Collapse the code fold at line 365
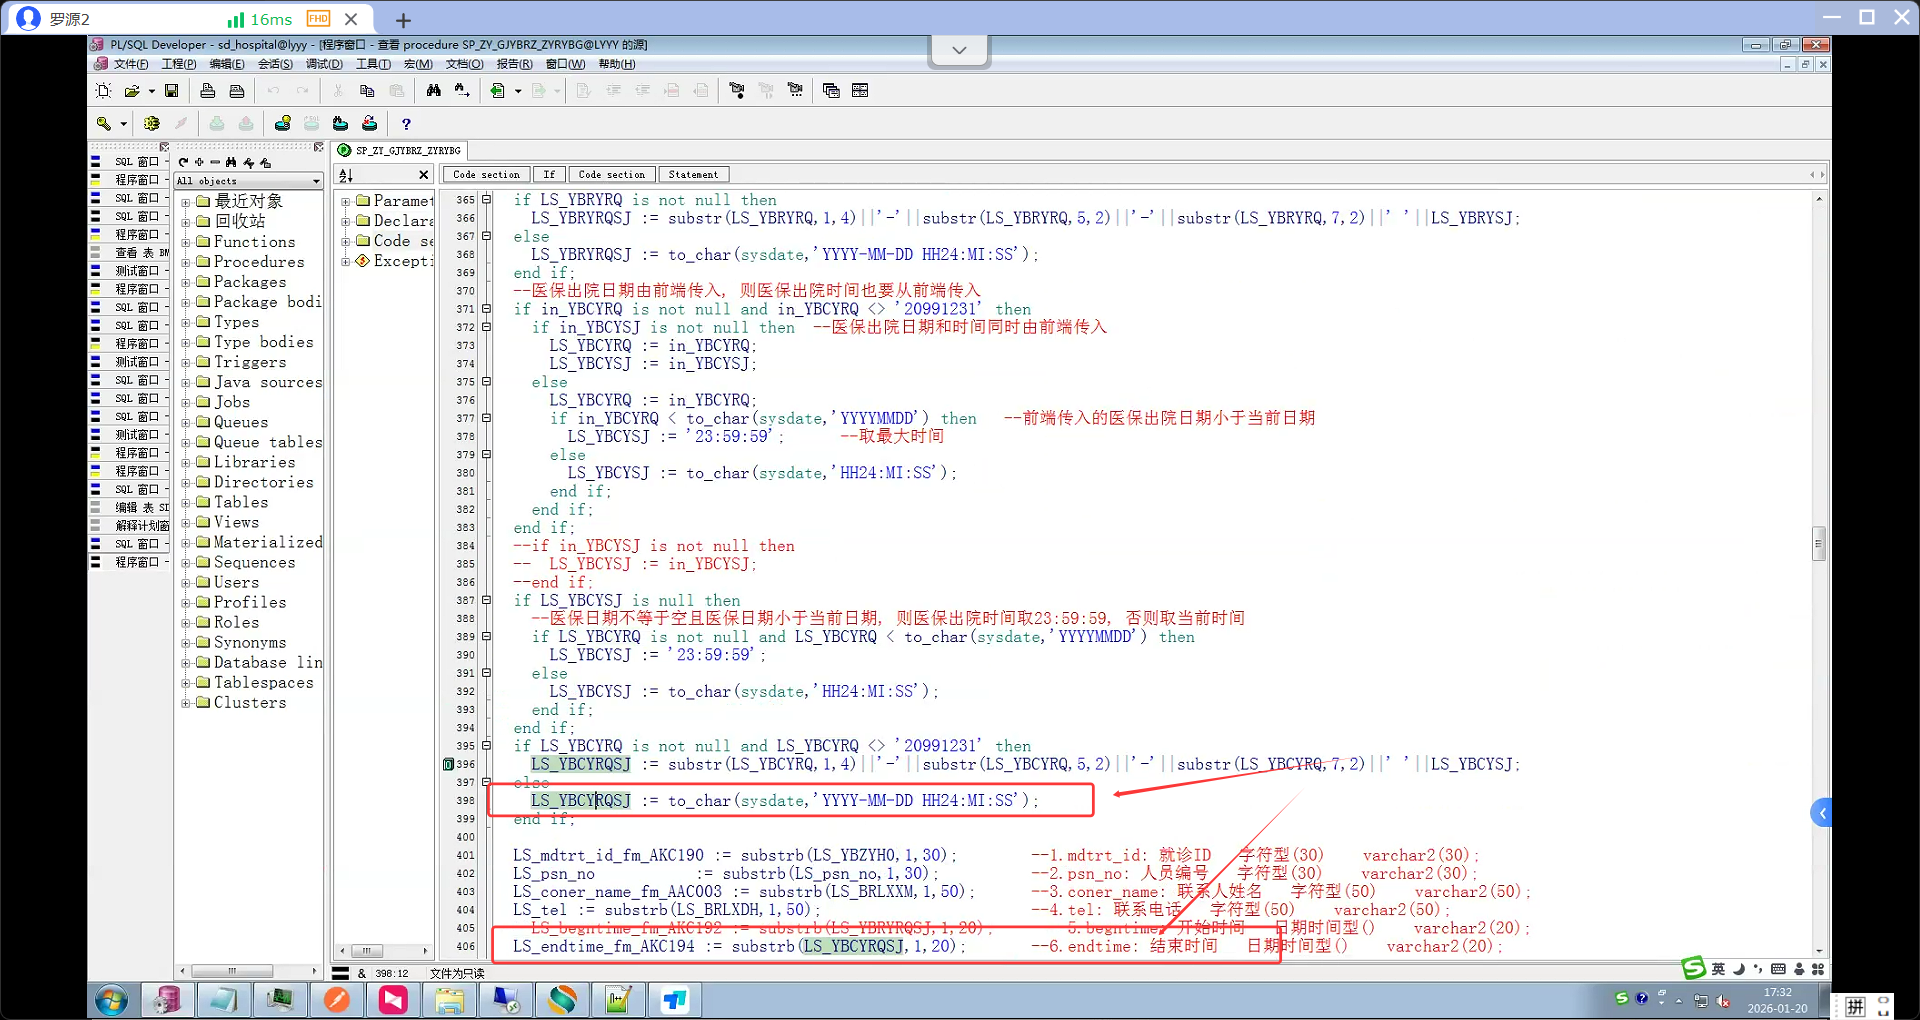Viewport: 1920px width, 1020px height. point(487,200)
